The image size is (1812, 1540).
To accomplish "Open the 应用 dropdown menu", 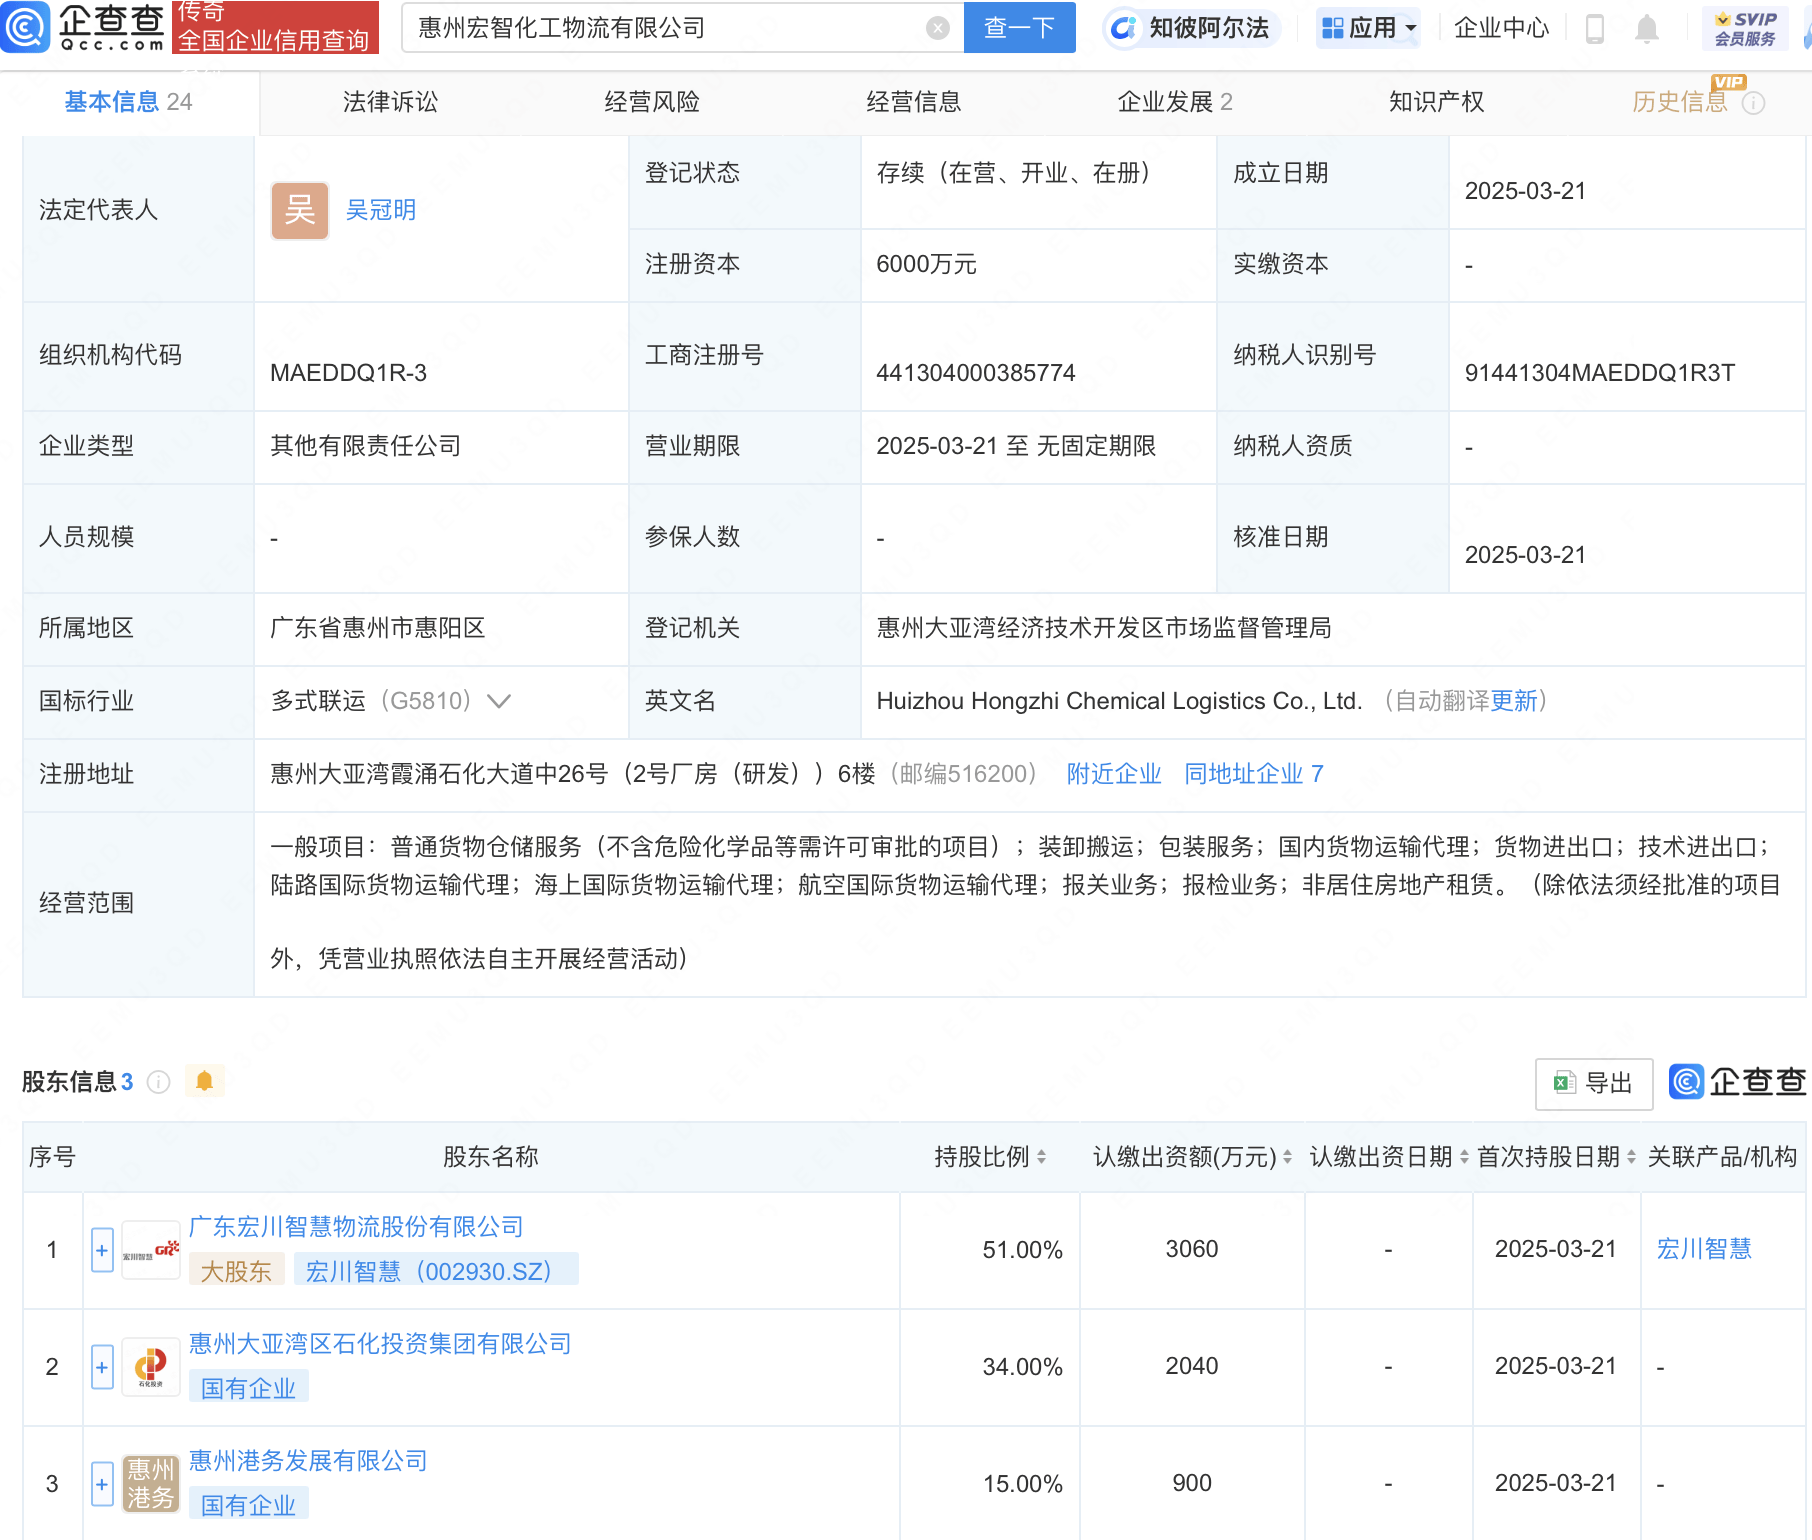I will click(x=1368, y=28).
